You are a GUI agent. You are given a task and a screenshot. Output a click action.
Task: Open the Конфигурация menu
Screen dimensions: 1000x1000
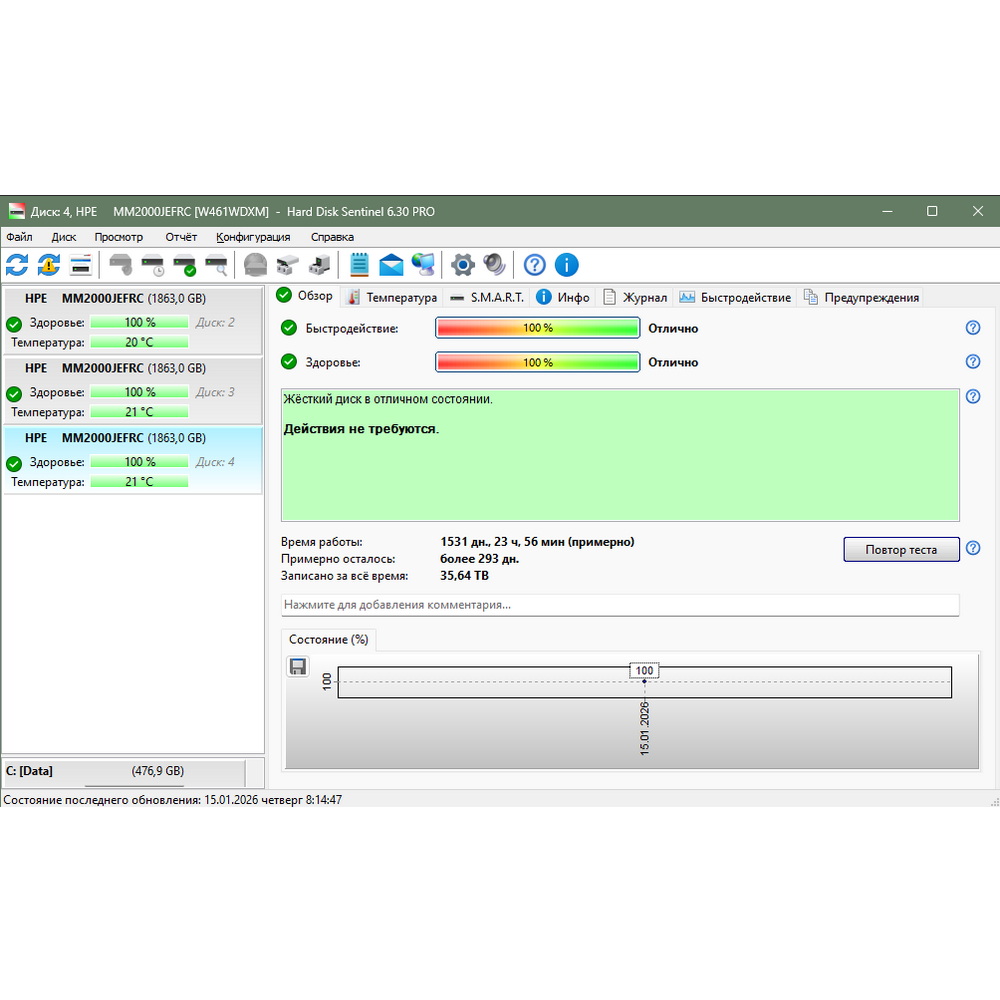253,237
